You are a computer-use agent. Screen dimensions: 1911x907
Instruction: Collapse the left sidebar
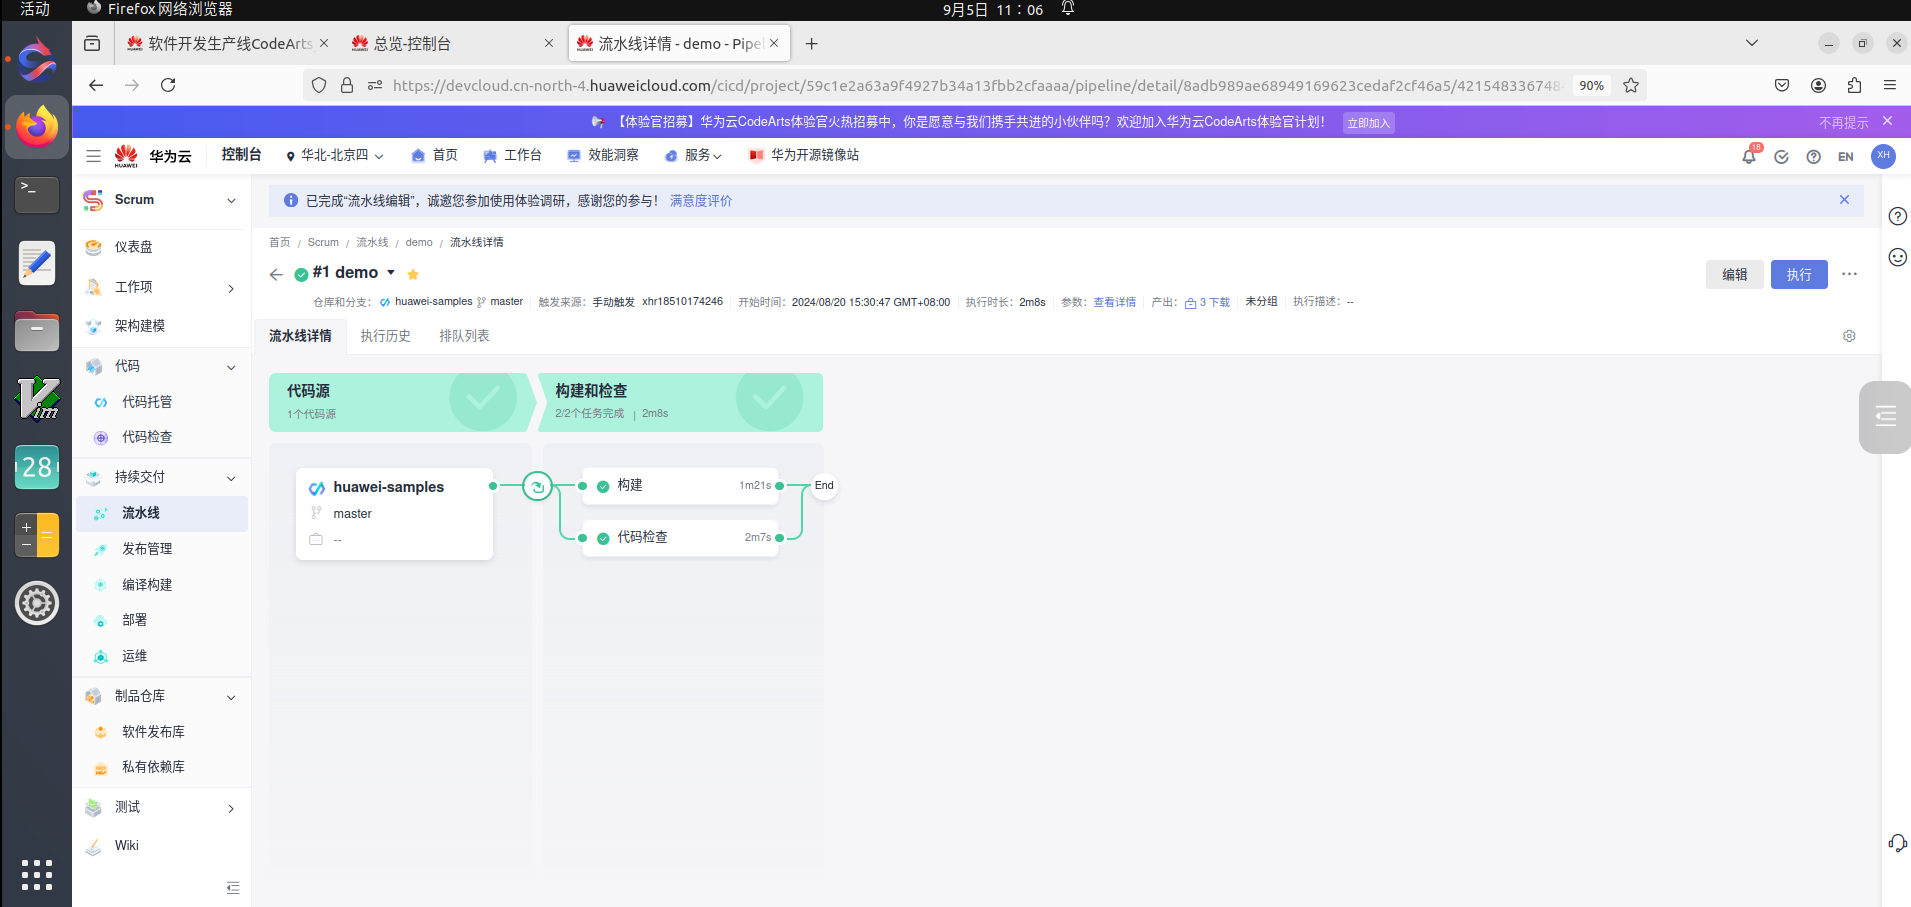click(x=233, y=888)
